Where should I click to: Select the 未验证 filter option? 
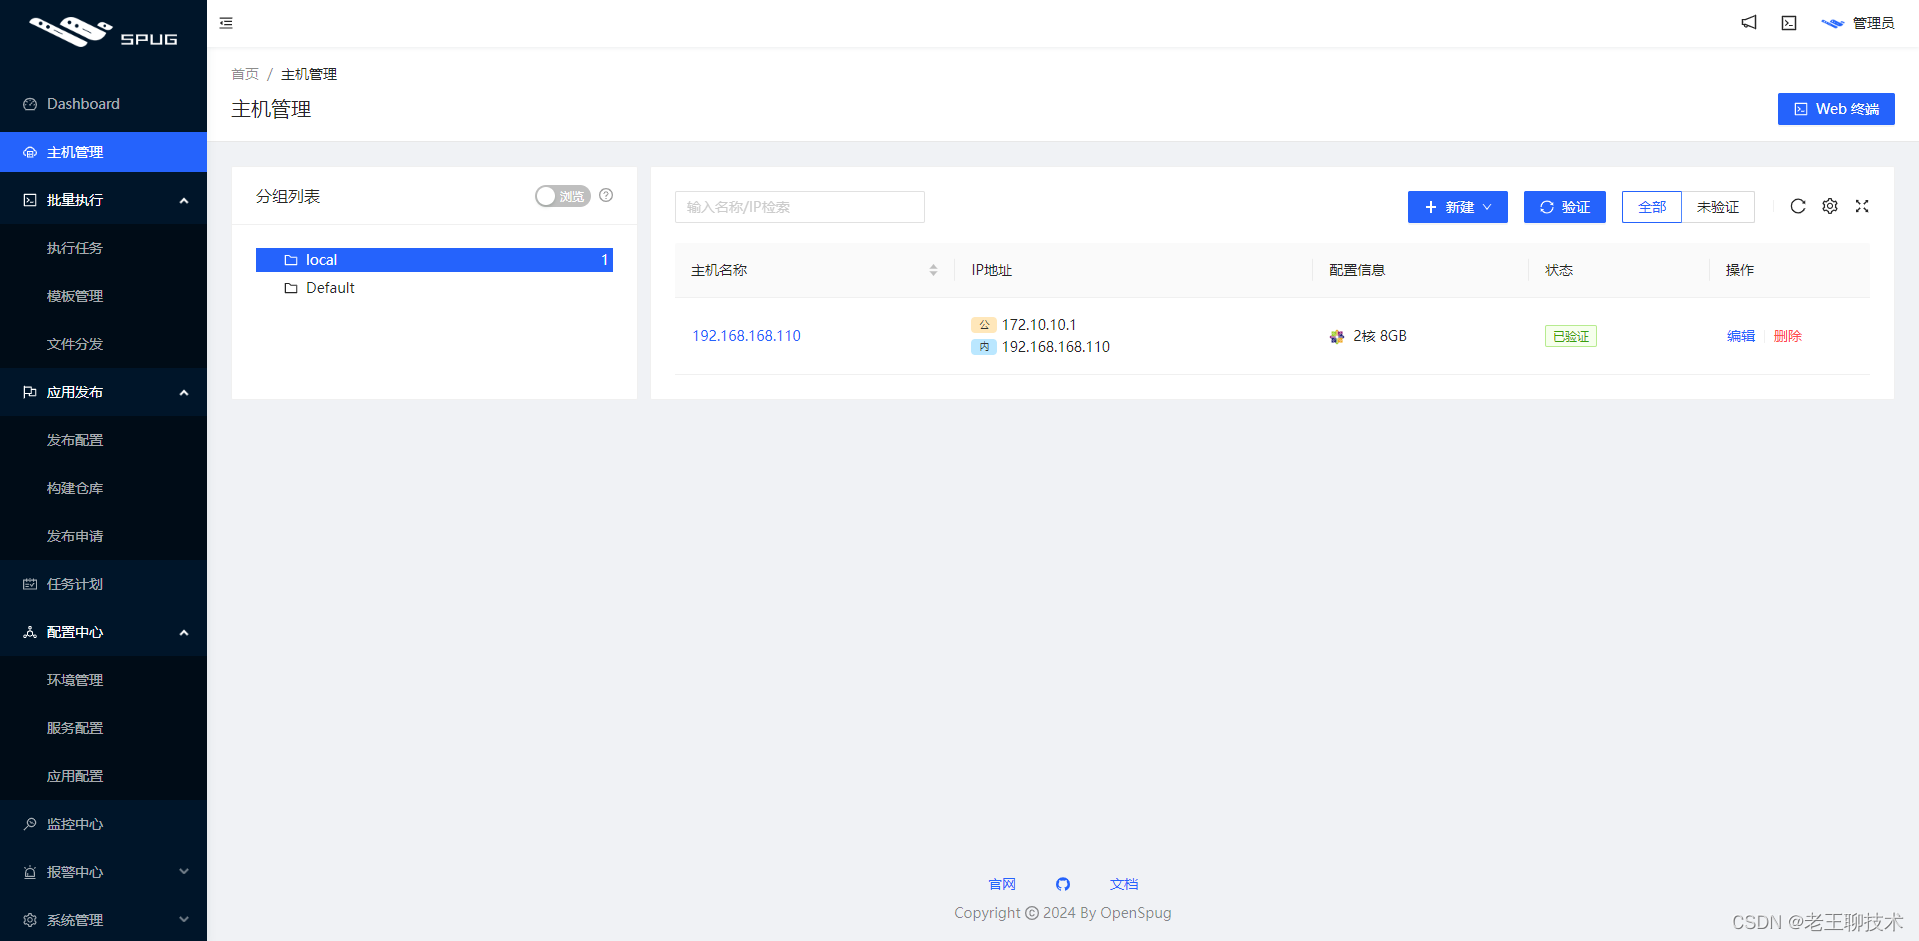(1718, 207)
